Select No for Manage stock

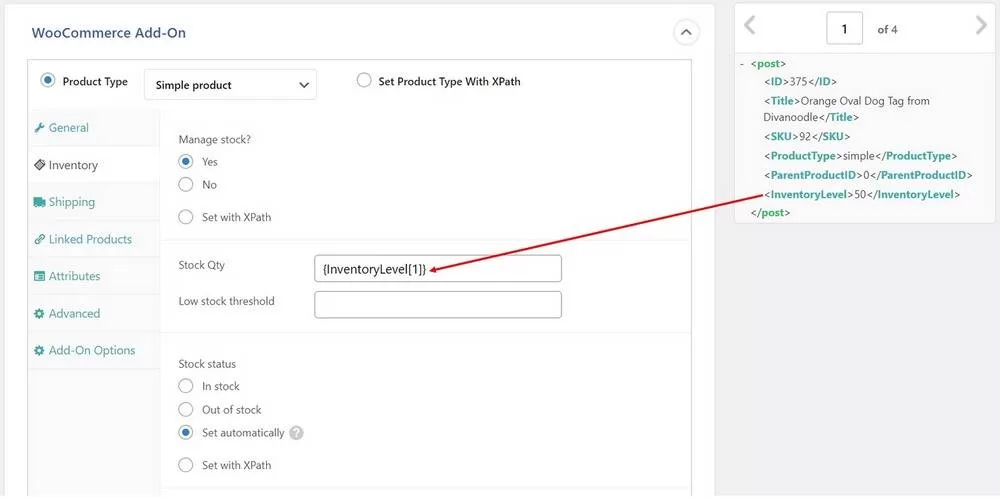pos(186,185)
